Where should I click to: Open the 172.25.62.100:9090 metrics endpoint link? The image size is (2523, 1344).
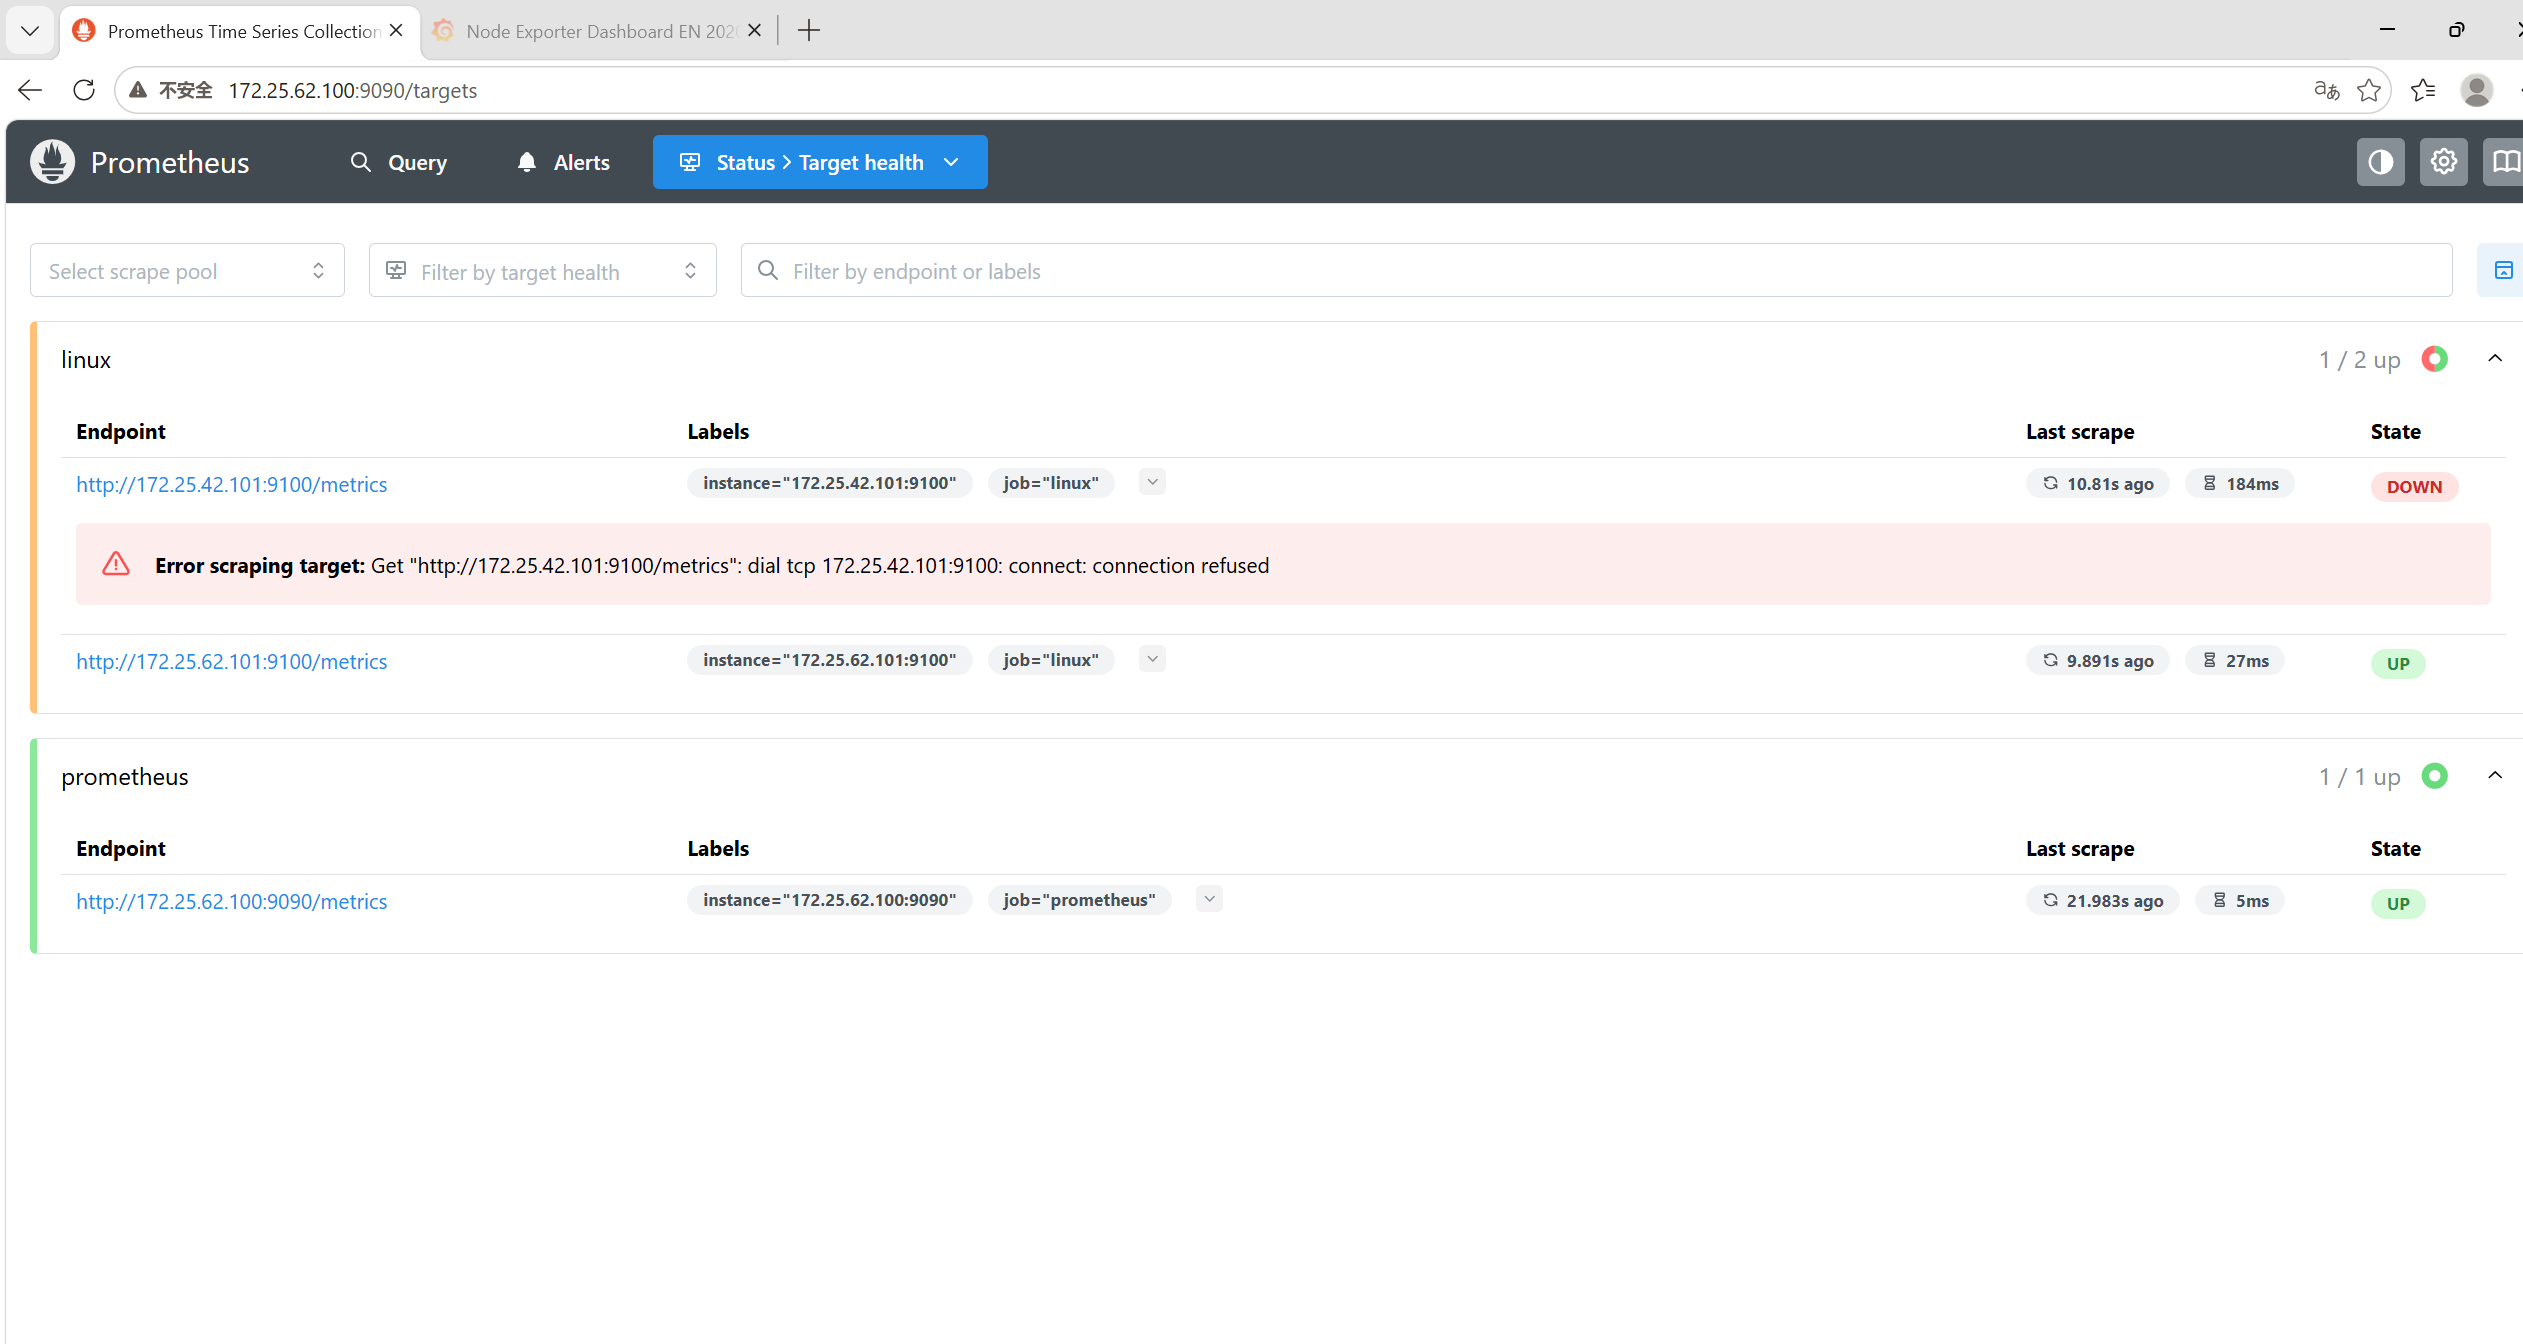point(232,902)
